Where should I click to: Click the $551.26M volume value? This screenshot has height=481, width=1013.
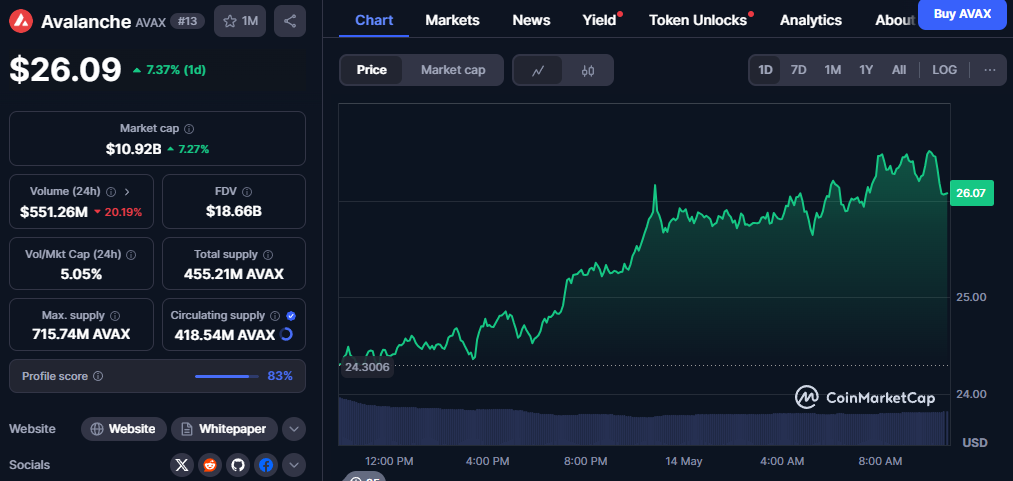[x=54, y=212]
